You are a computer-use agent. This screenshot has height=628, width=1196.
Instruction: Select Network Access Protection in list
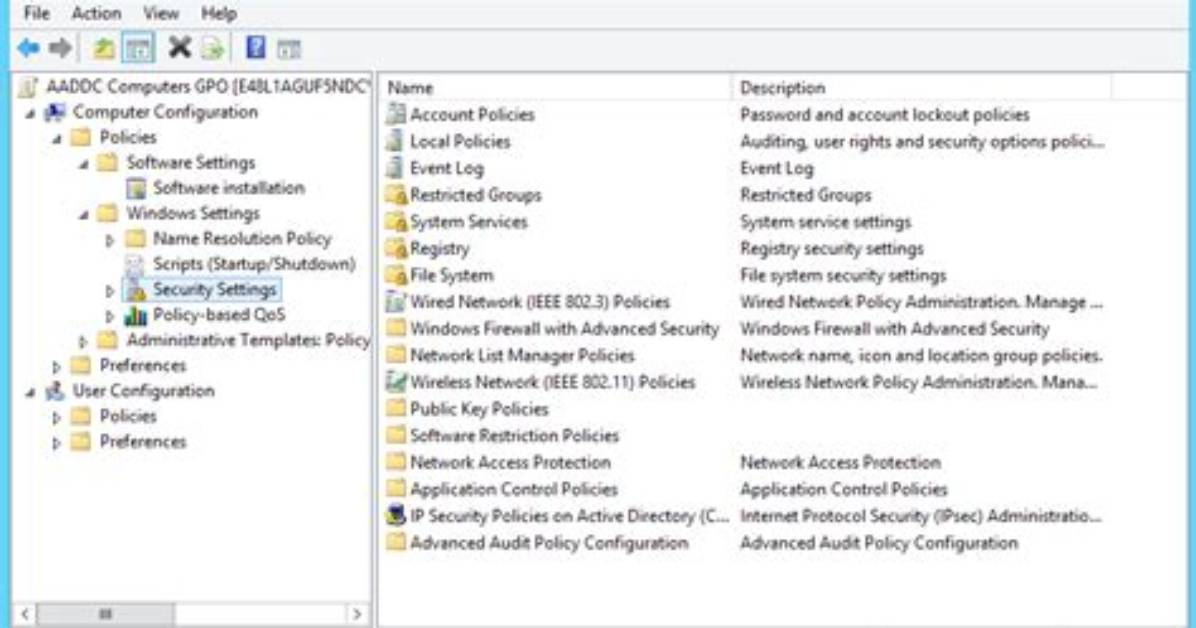pyautogui.click(x=510, y=462)
